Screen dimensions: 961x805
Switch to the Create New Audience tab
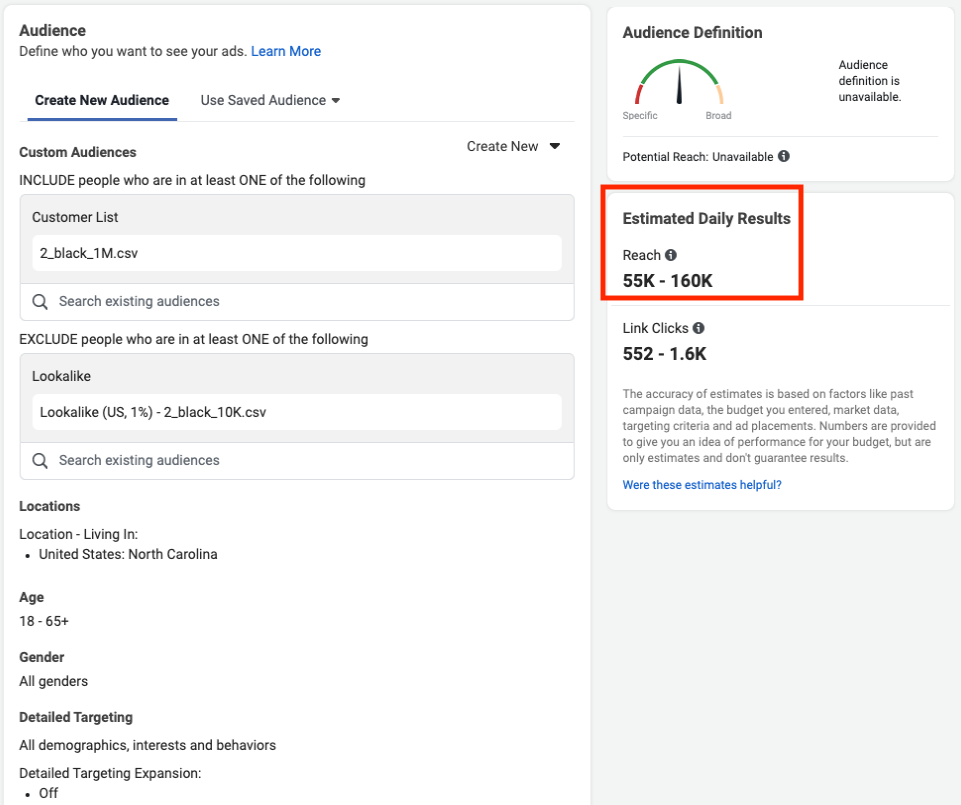[102, 100]
